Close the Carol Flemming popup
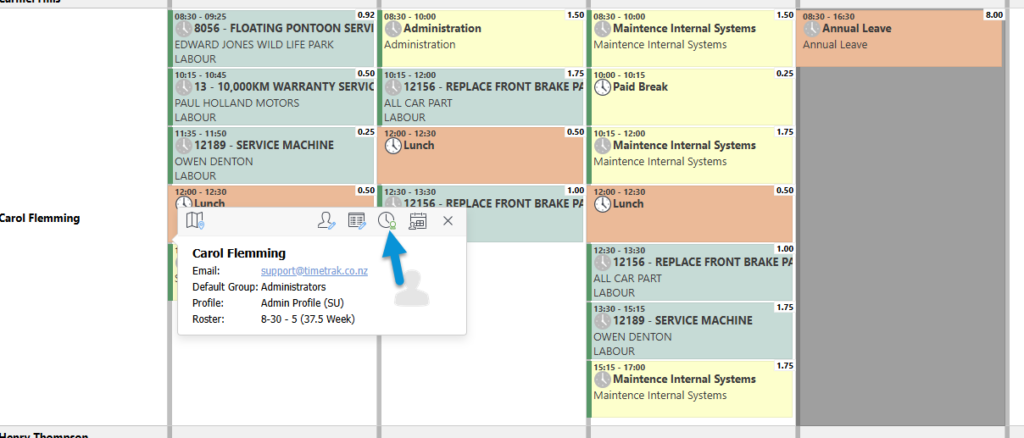 tap(448, 221)
